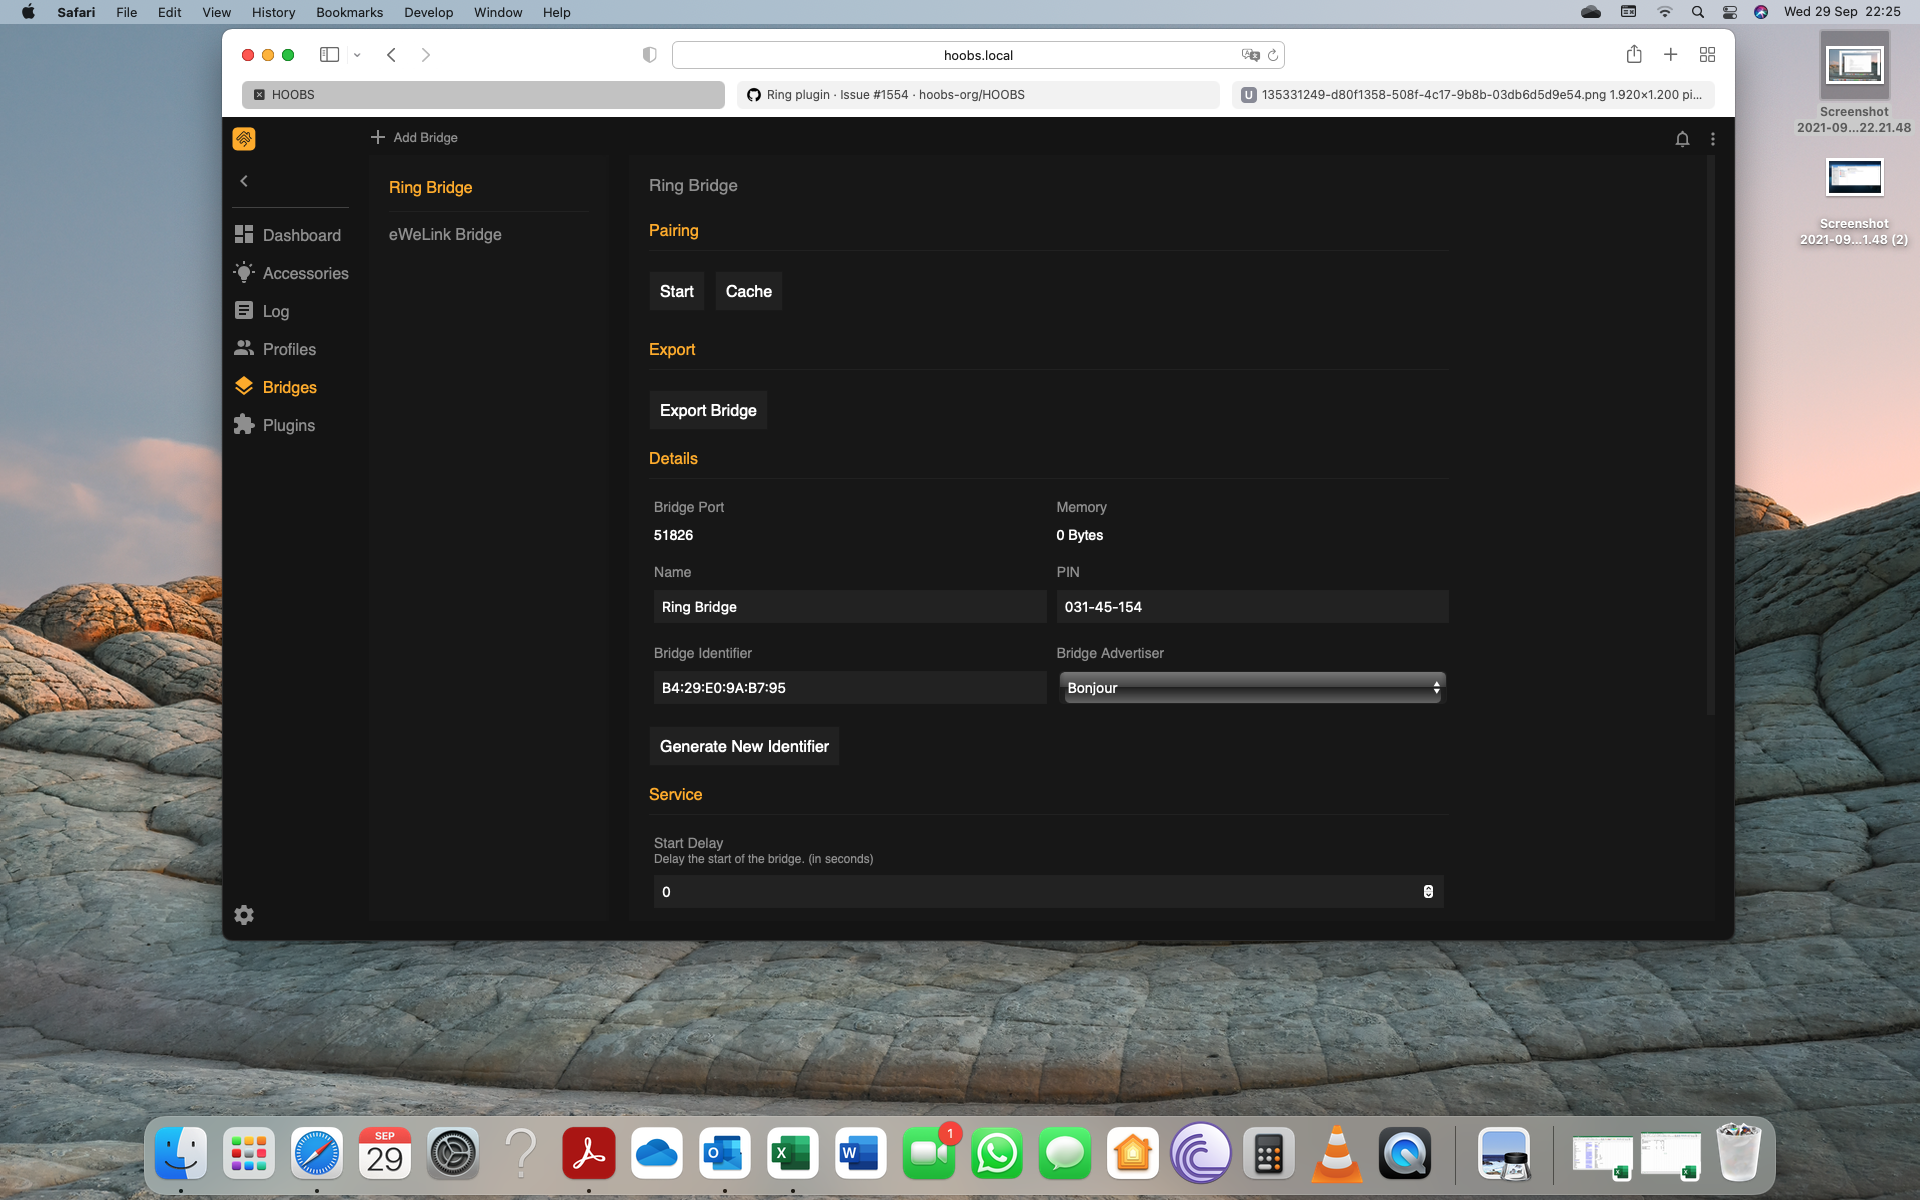Screen dimensions: 1920x1200
Task: Open the notification bell icon
Action: point(1682,139)
